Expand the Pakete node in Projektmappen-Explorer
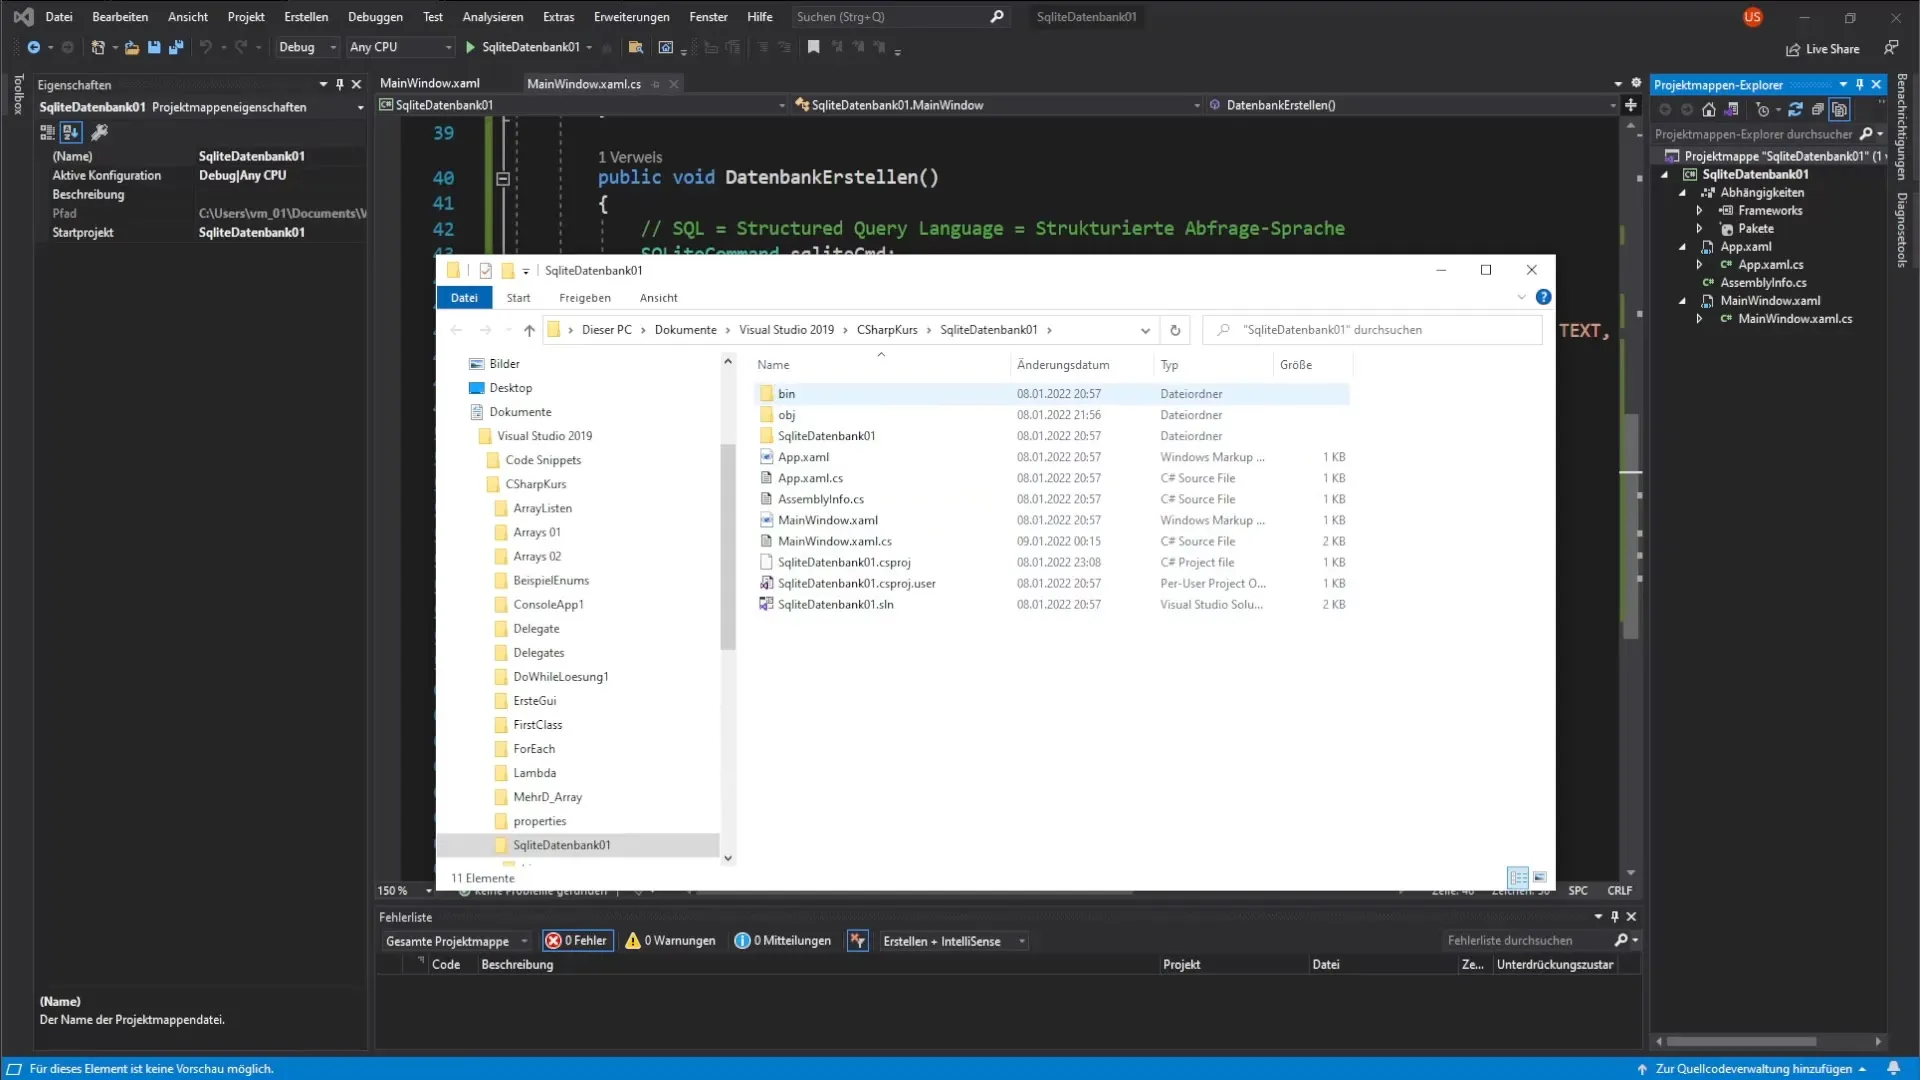Image resolution: width=1920 pixels, height=1080 pixels. point(1699,229)
